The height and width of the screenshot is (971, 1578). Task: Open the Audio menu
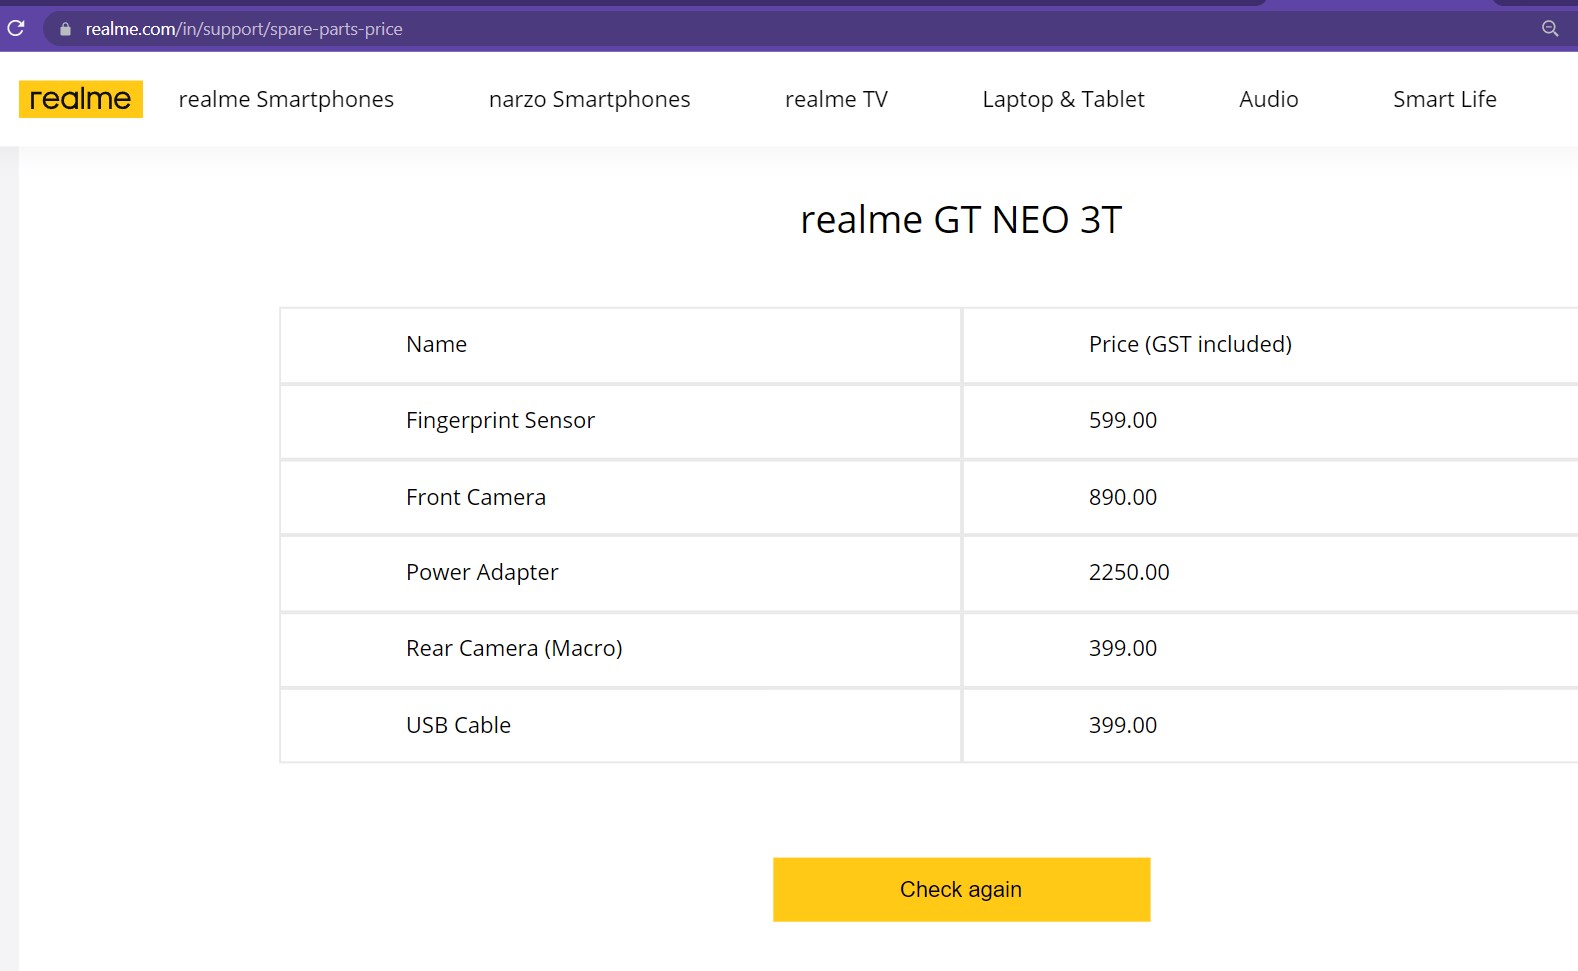1268,99
